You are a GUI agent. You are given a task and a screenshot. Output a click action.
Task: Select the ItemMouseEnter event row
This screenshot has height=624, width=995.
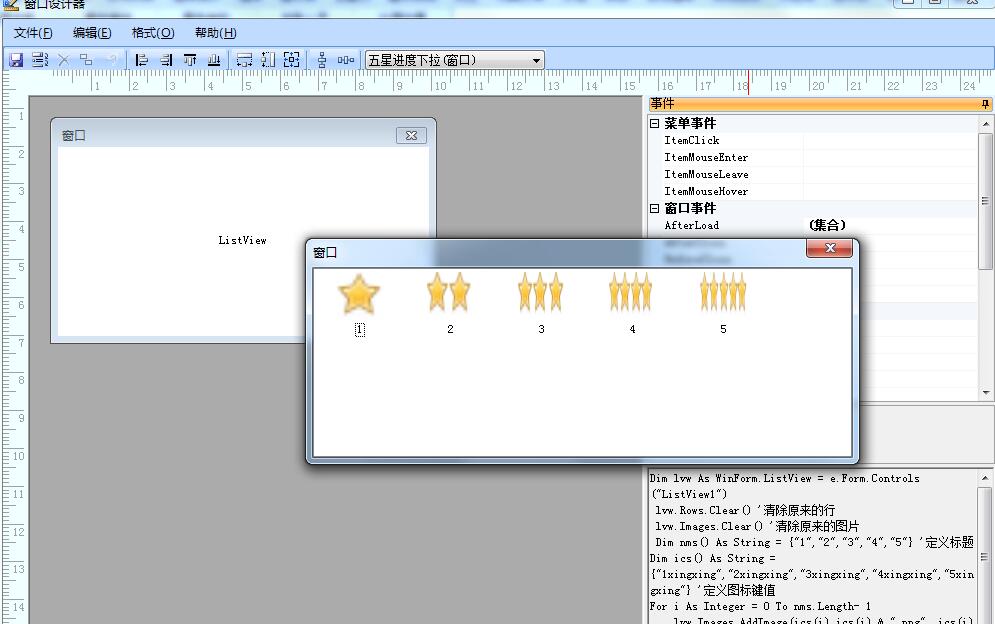click(x=813, y=157)
